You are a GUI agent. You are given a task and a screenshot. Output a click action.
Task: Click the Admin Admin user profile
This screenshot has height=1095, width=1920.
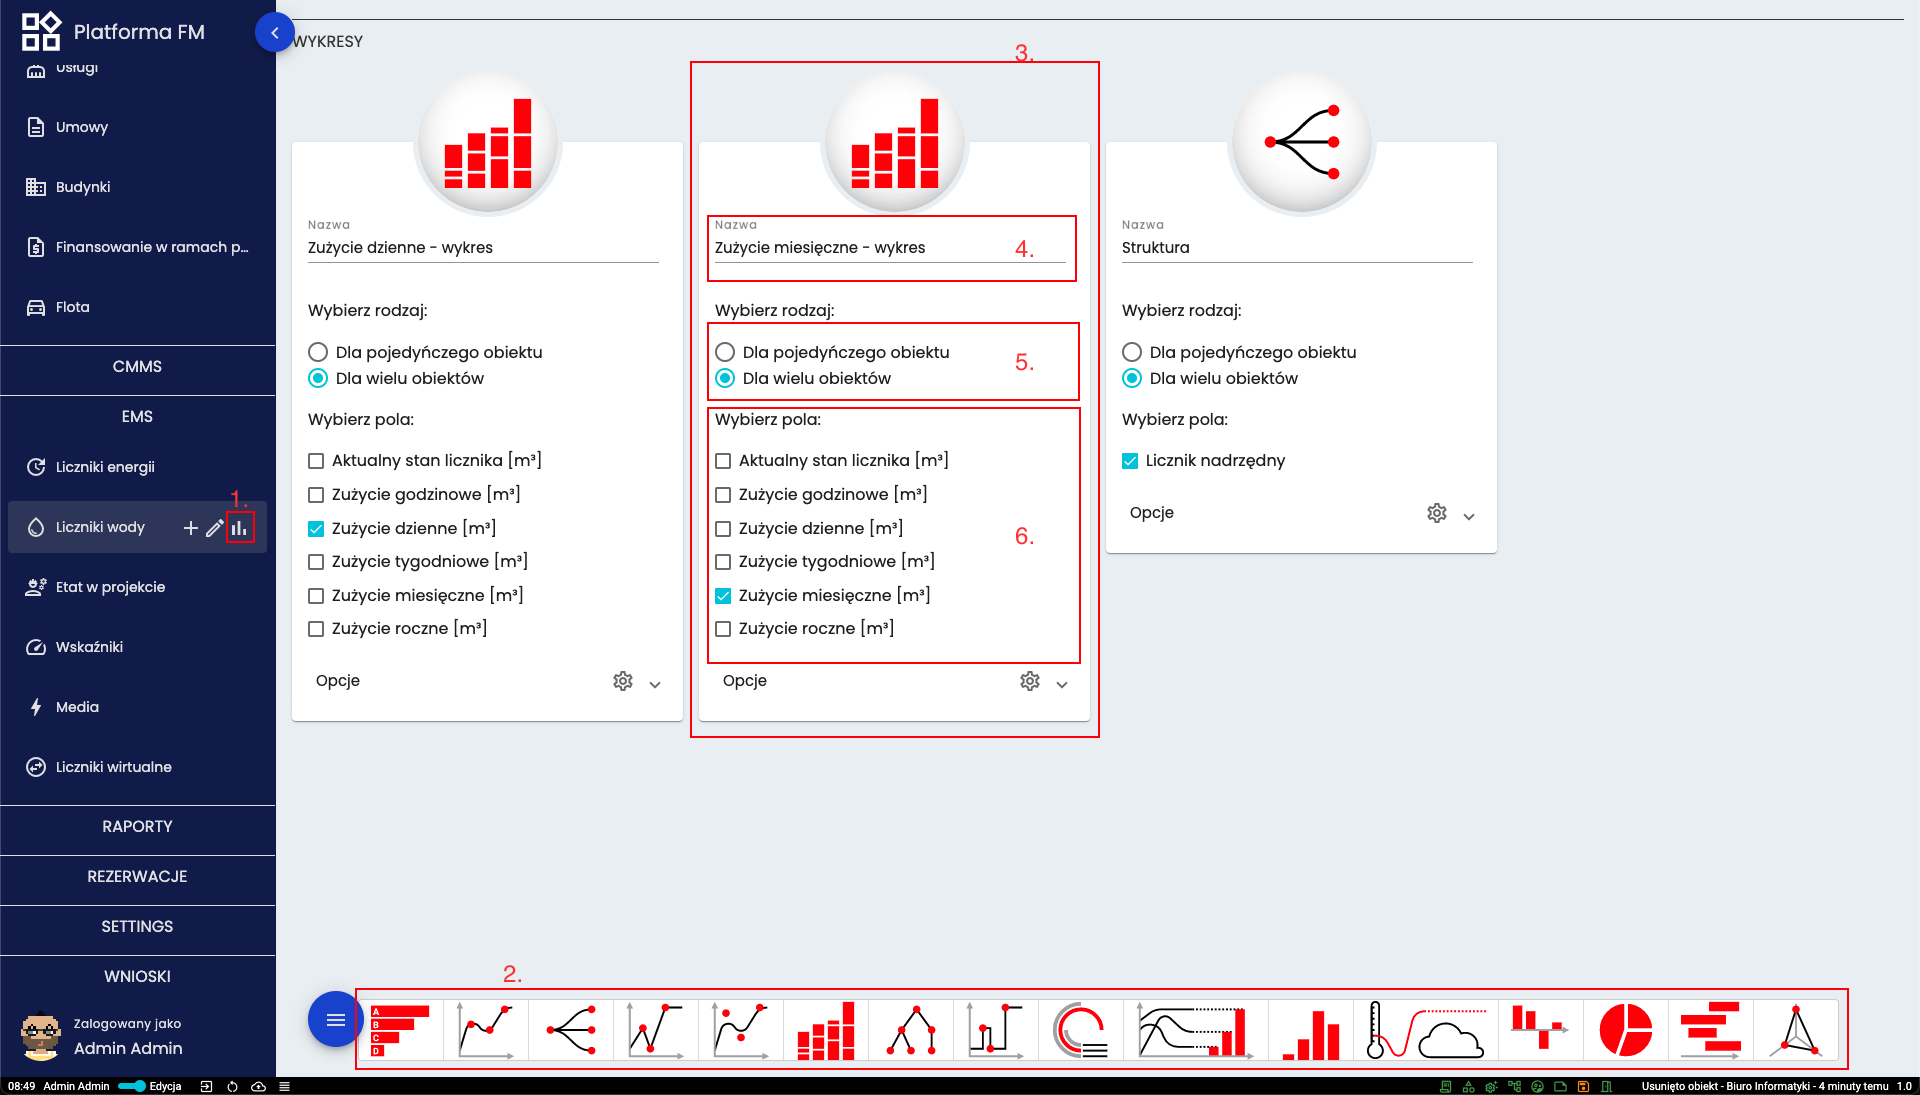point(103,1037)
